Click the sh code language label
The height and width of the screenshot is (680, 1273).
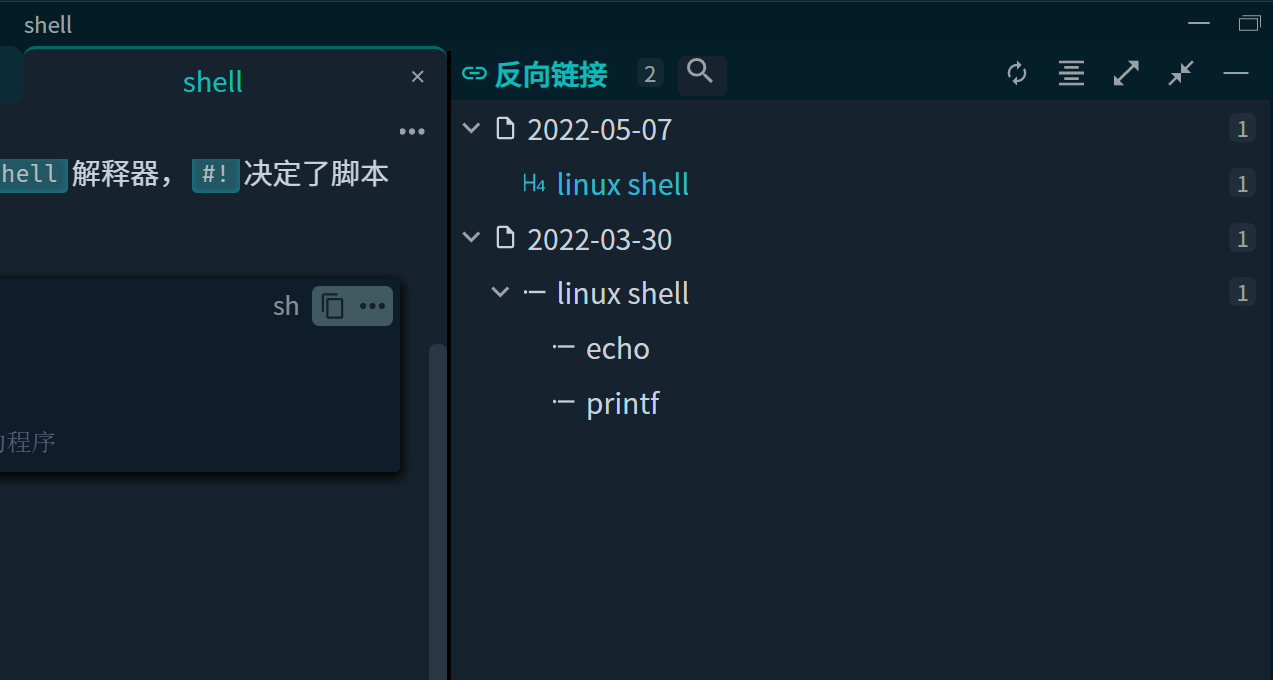pyautogui.click(x=286, y=306)
